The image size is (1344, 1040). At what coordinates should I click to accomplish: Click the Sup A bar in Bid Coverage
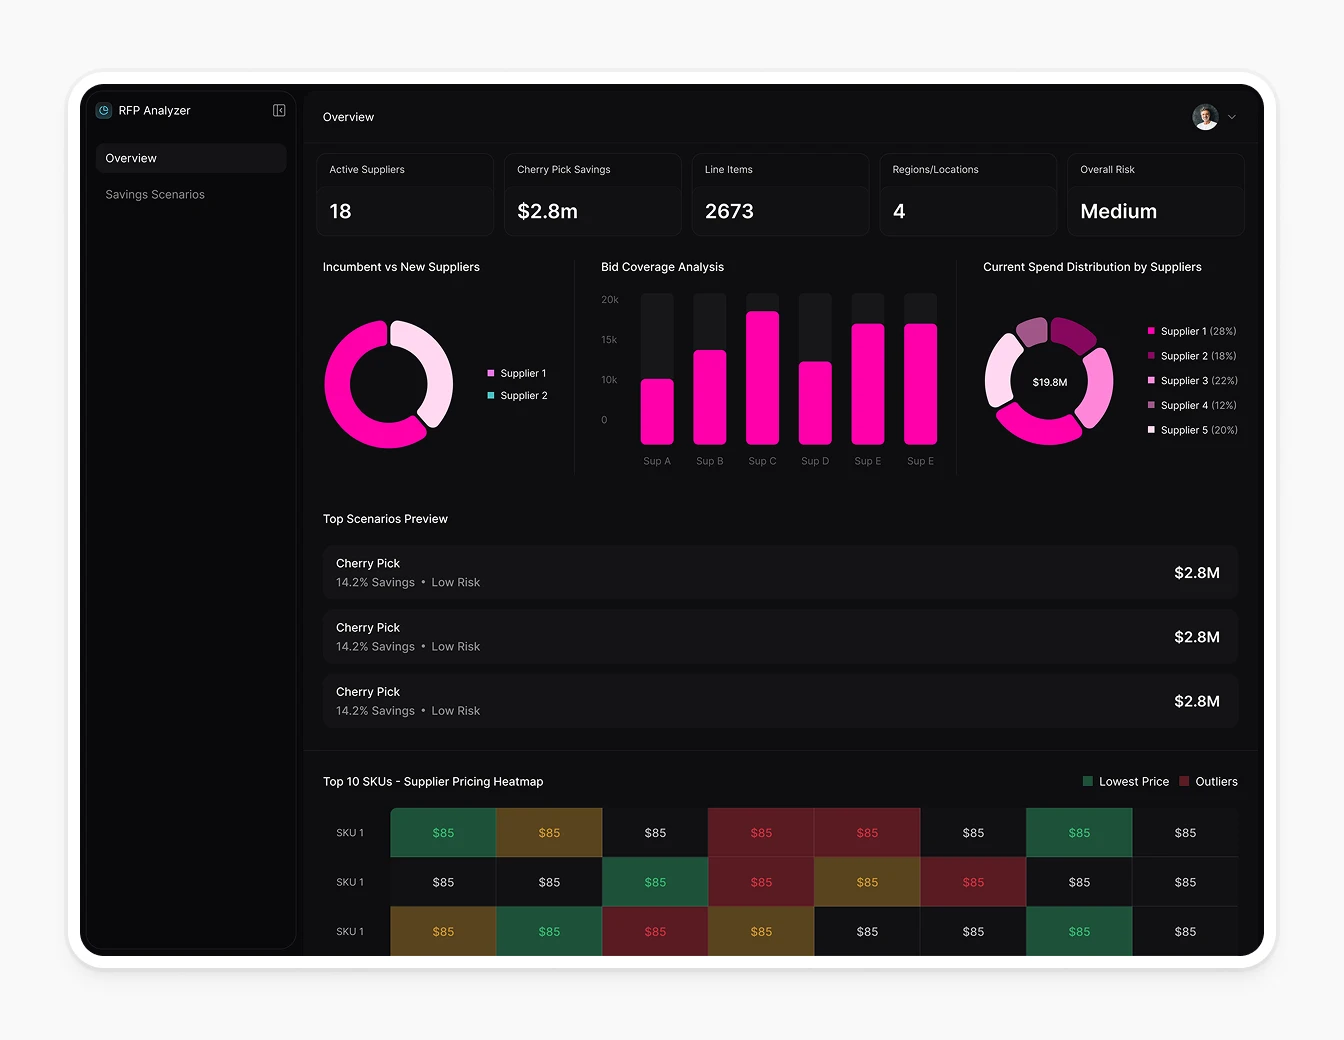click(x=657, y=411)
